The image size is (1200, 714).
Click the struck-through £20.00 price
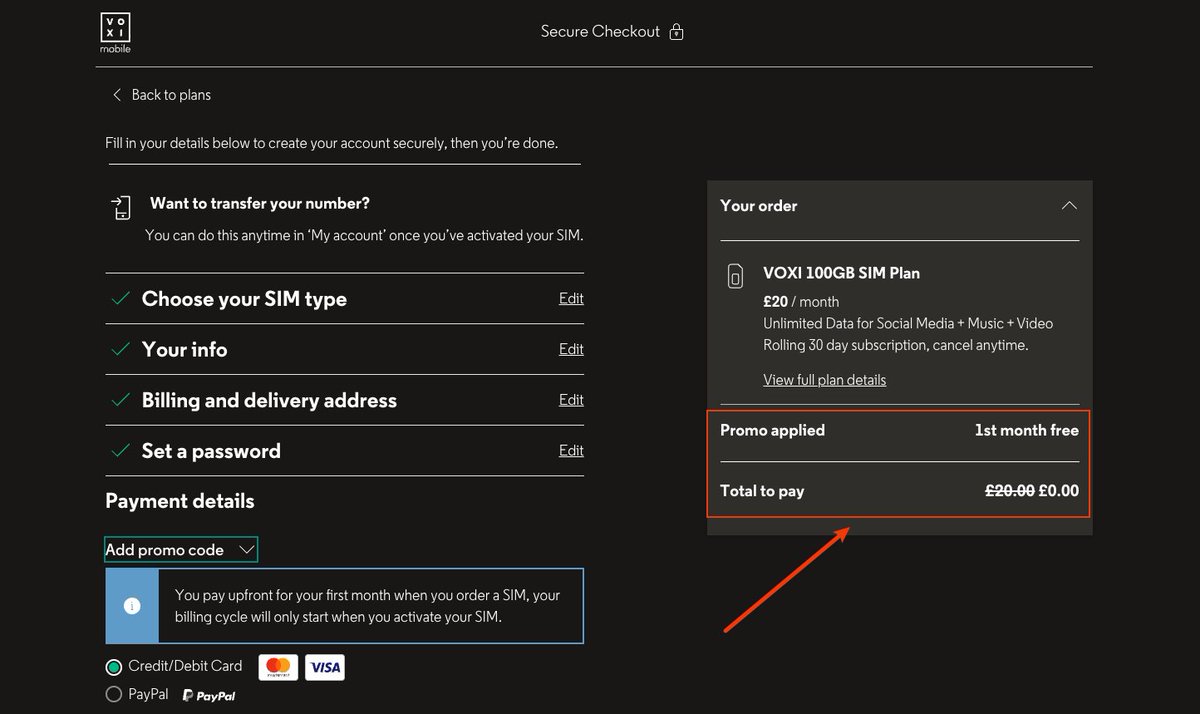tap(1009, 491)
